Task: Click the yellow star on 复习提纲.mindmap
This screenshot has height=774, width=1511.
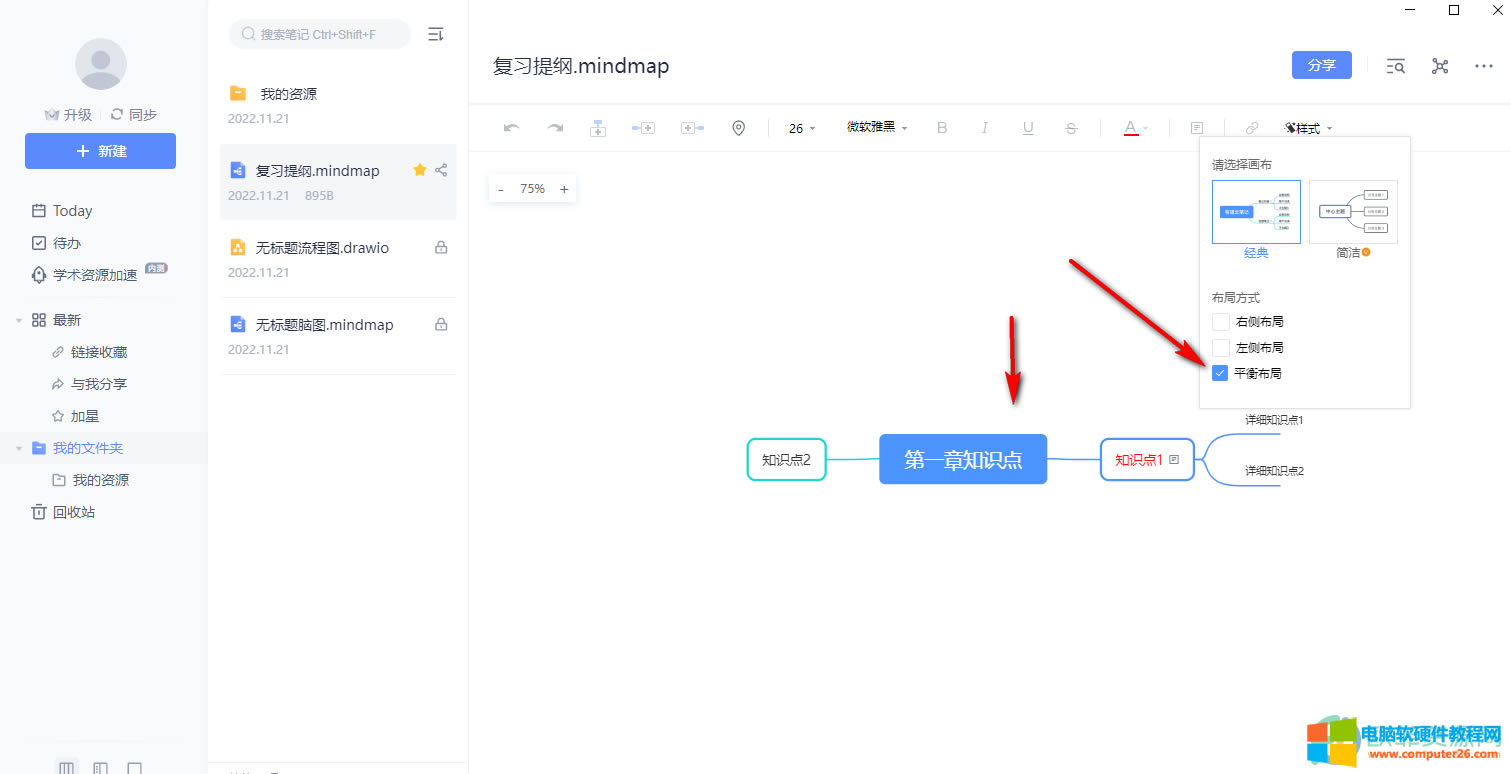Action: point(420,170)
